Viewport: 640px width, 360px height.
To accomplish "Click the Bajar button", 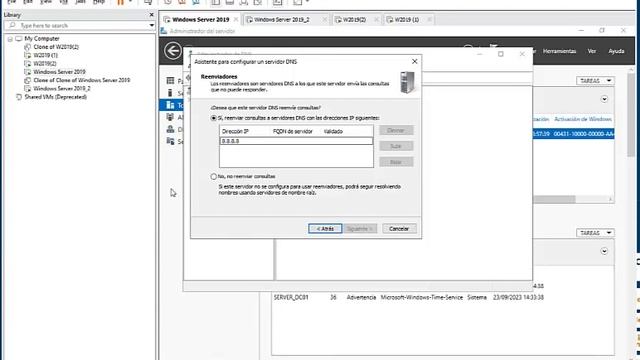I will [396, 162].
